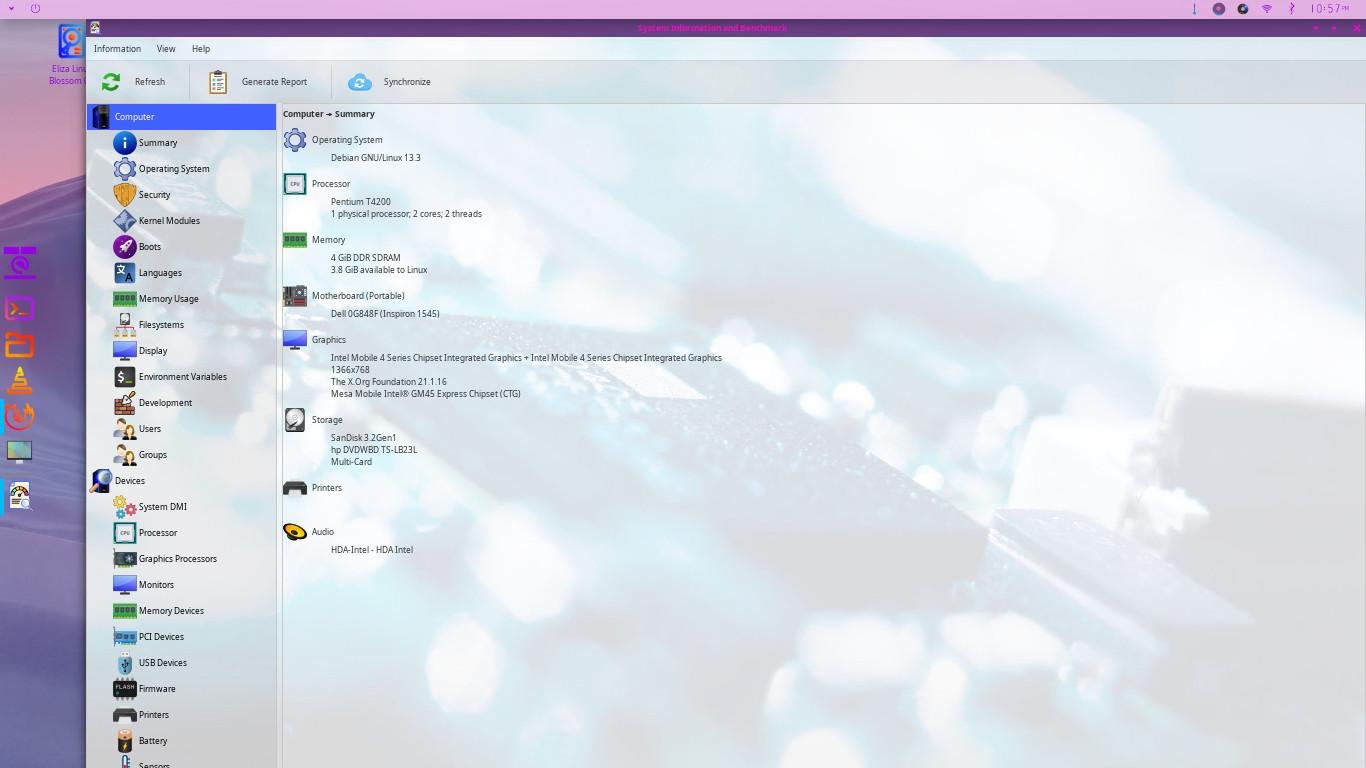Viewport: 1366px width, 768px height.
Task: Click the Audio heading in the summary
Action: [x=323, y=532]
